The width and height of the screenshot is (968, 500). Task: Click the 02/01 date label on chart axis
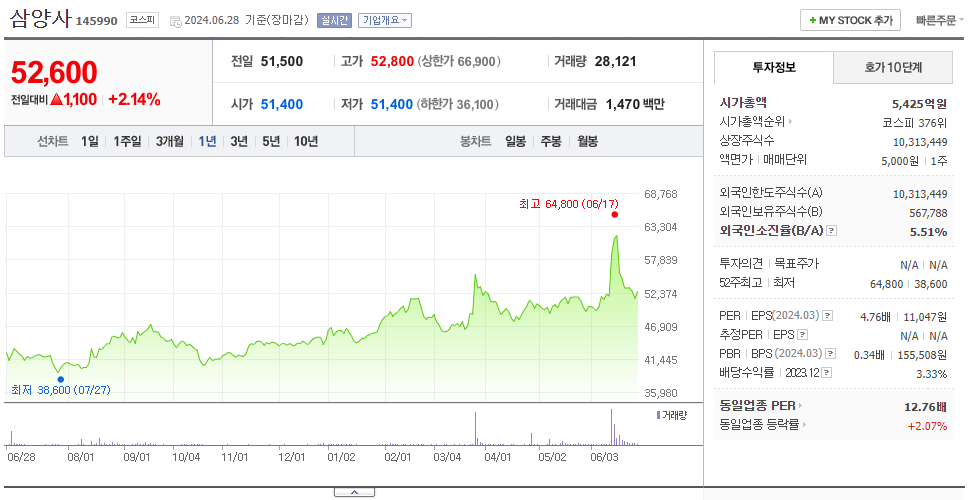click(x=398, y=459)
